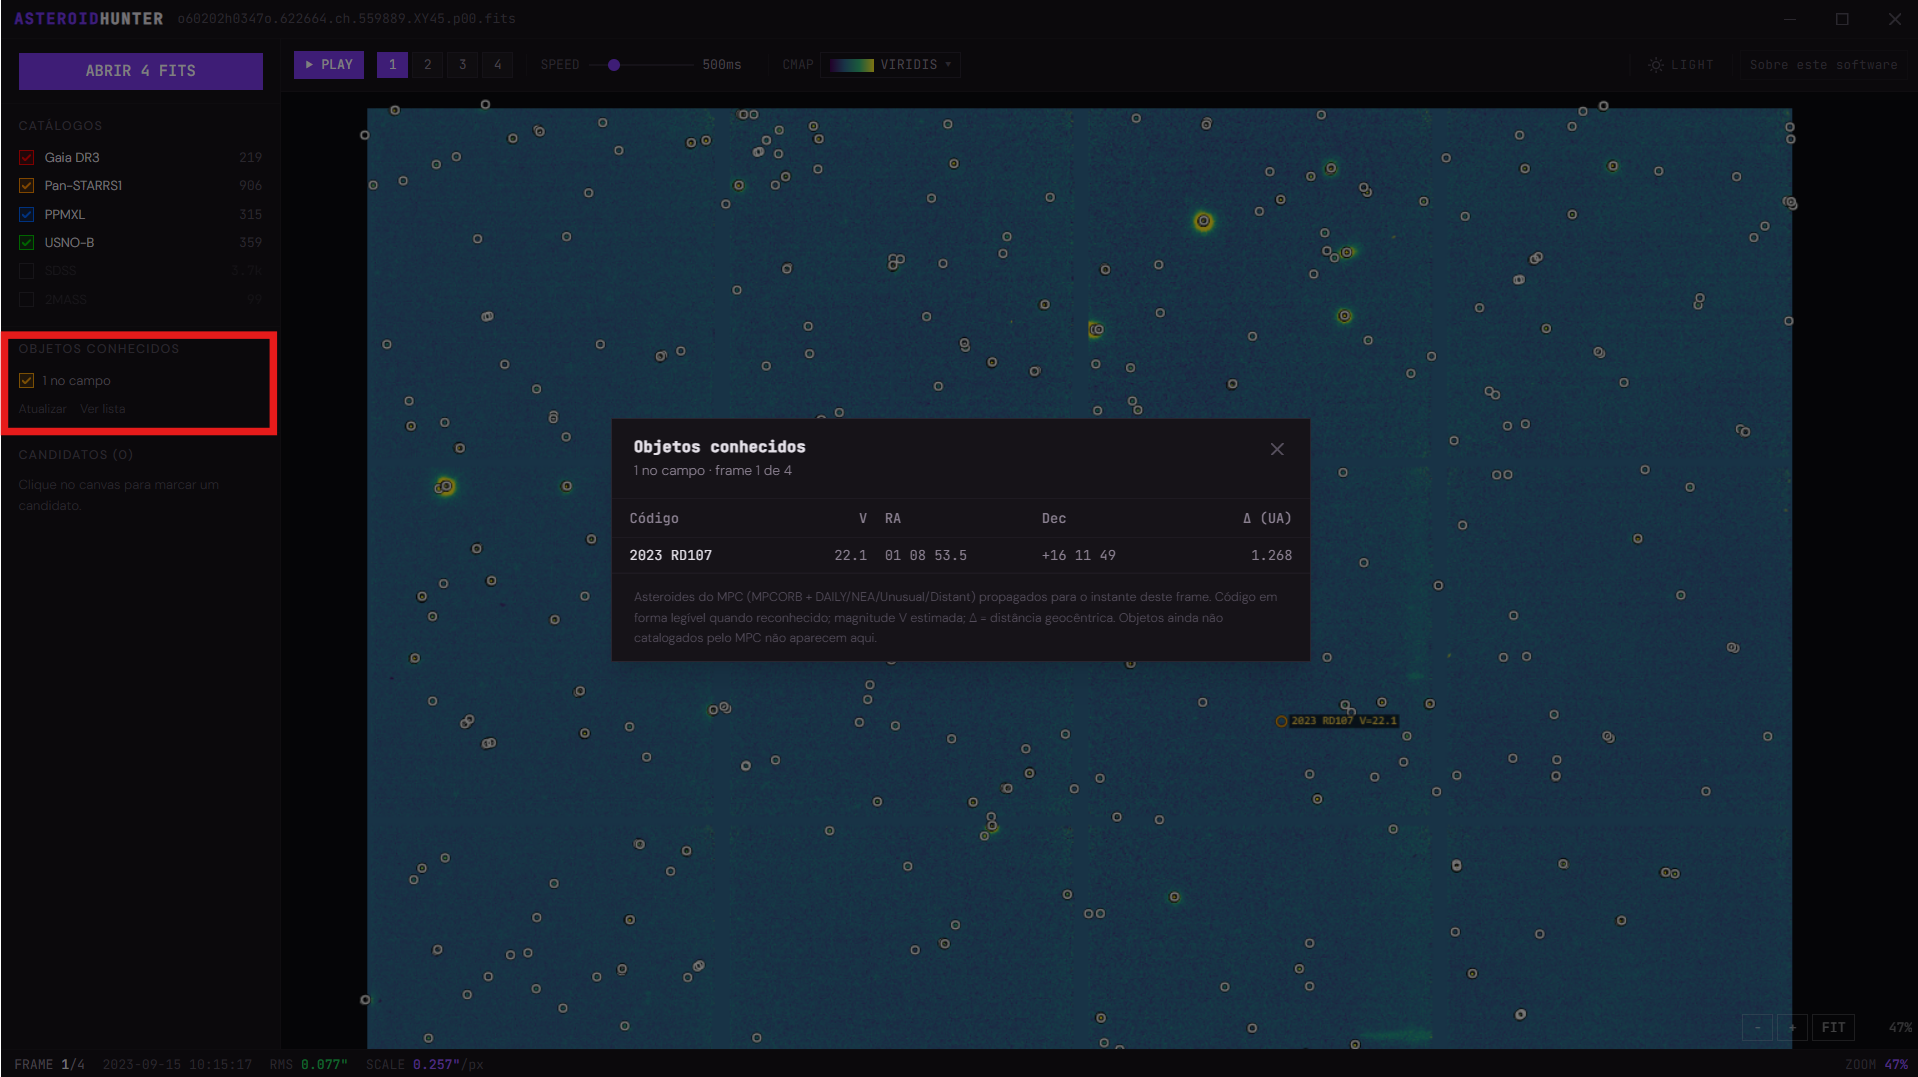Uncheck the Gaia DR3 catalog
1918x1077 pixels.
[27, 158]
